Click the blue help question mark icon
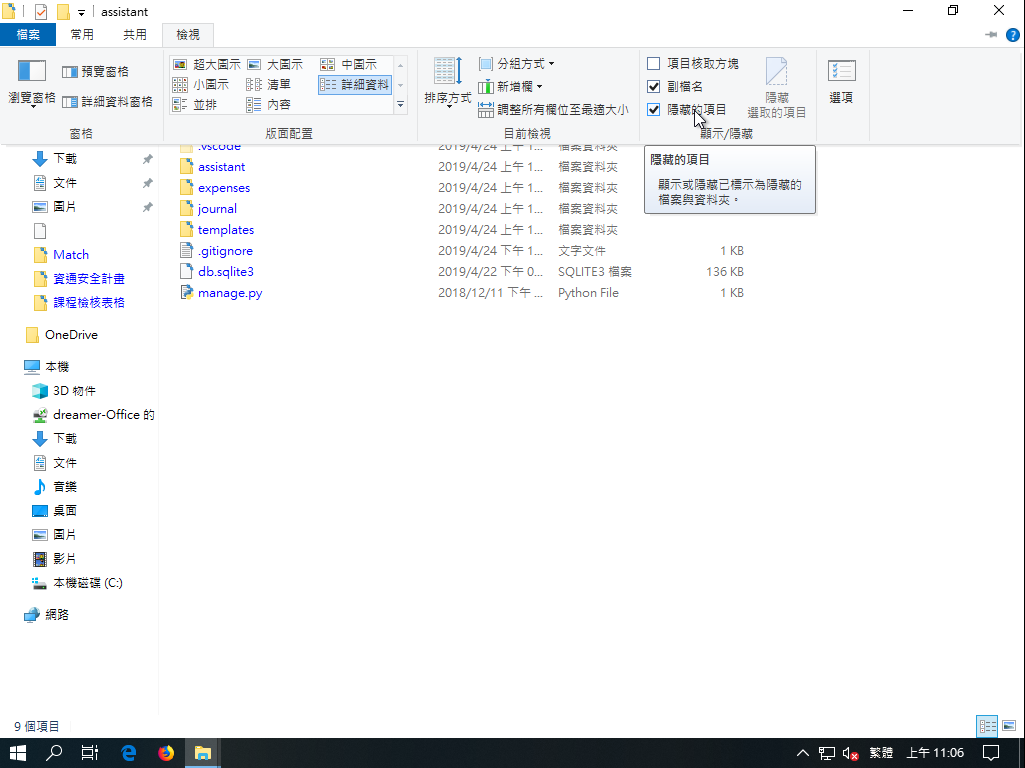 1013,35
